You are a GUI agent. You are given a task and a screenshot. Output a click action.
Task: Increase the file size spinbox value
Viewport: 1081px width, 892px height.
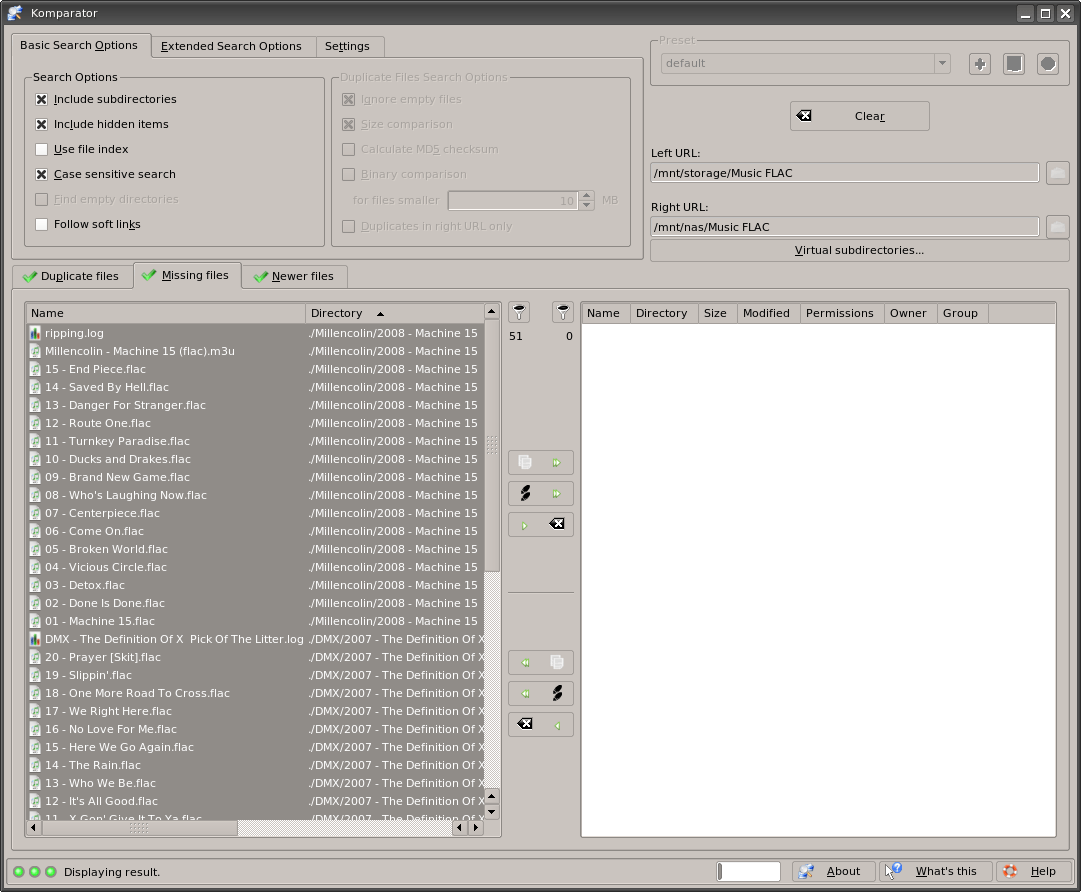pos(587,196)
